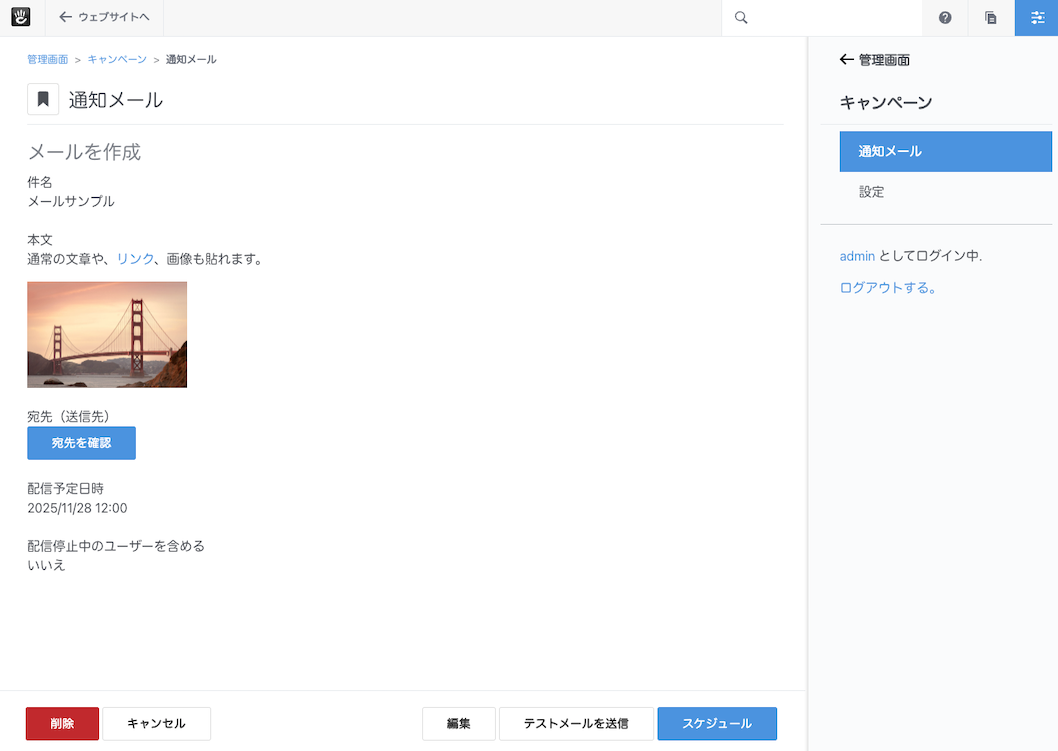Click the bookmark icon beside 通知メール title
The height and width of the screenshot is (751, 1058).
coord(43,100)
